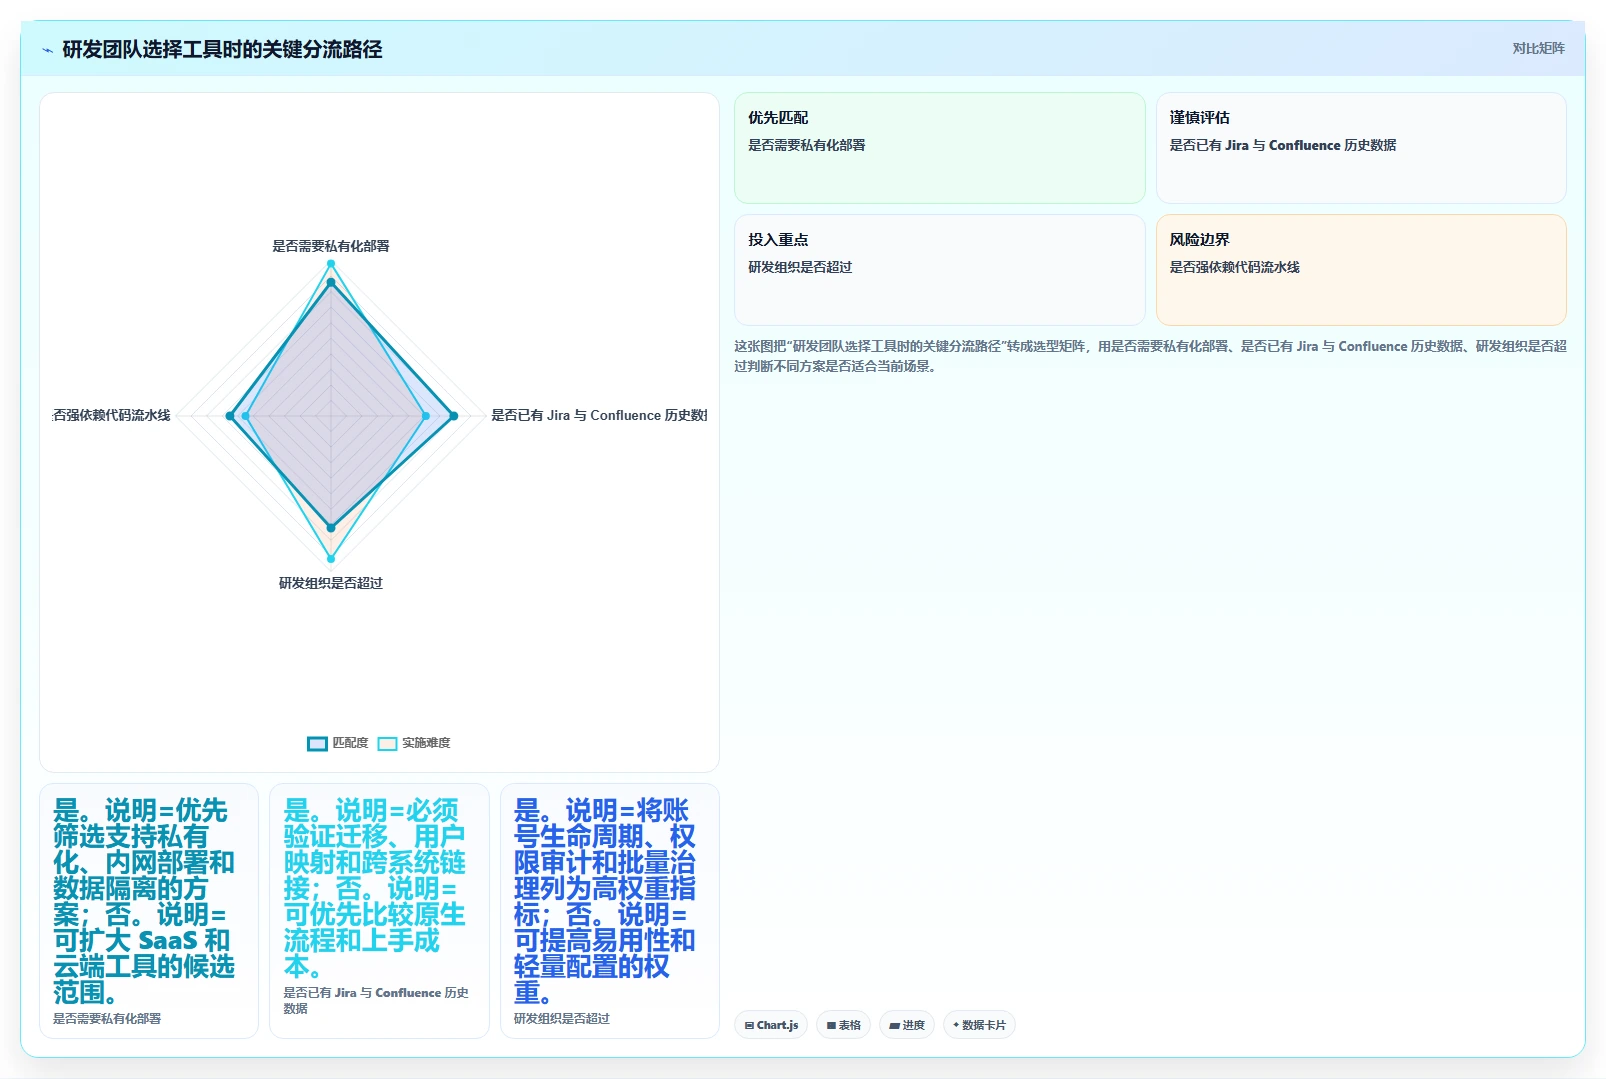1606x1079 pixels.
Task: Click the rightmost radar data point of 匹配度
Action: tap(454, 416)
